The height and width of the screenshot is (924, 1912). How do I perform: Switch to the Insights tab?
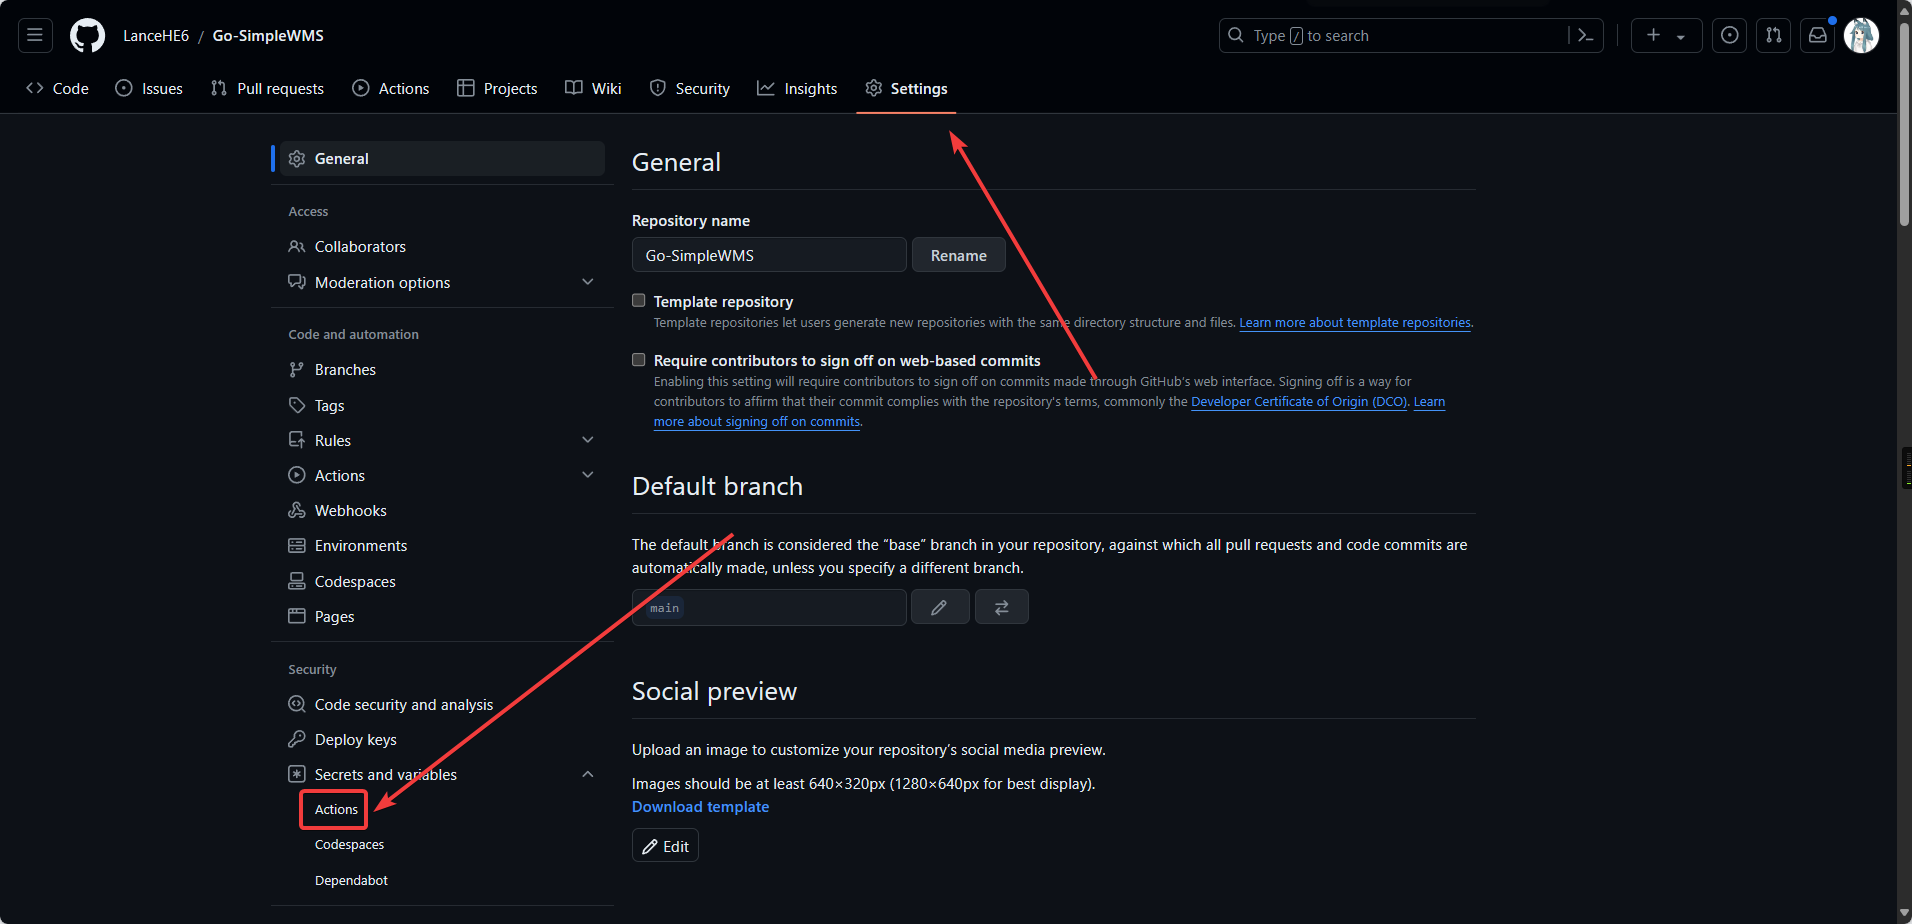click(797, 89)
